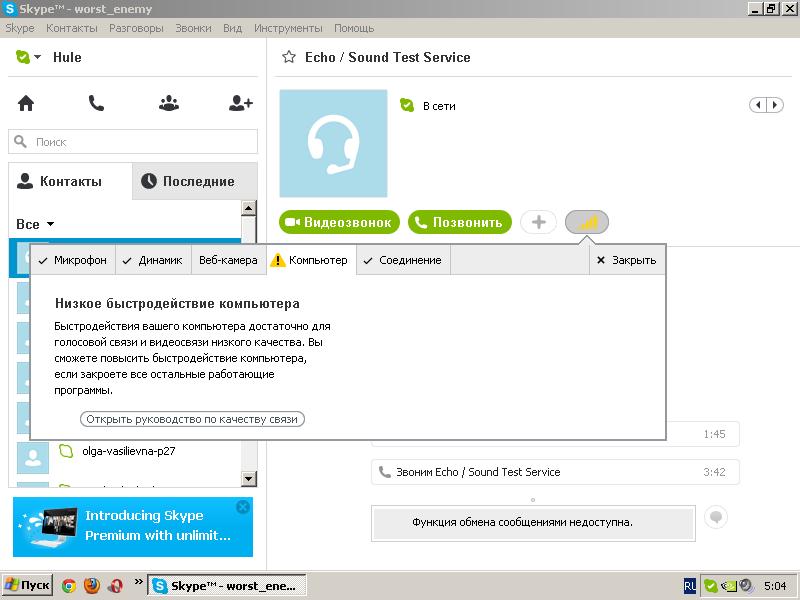Viewport: 800px width, 600px height.
Task: Click Открыть руководство по качеству связи
Action: (x=192, y=419)
